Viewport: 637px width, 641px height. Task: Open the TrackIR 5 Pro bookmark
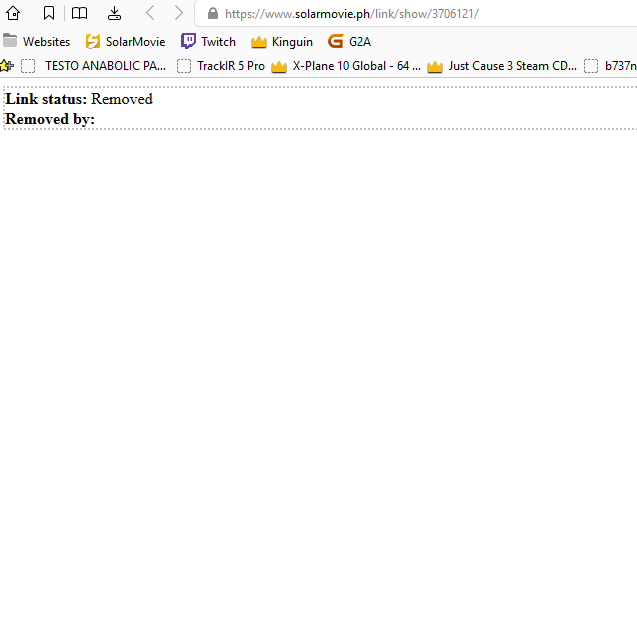pyautogui.click(x=221, y=66)
